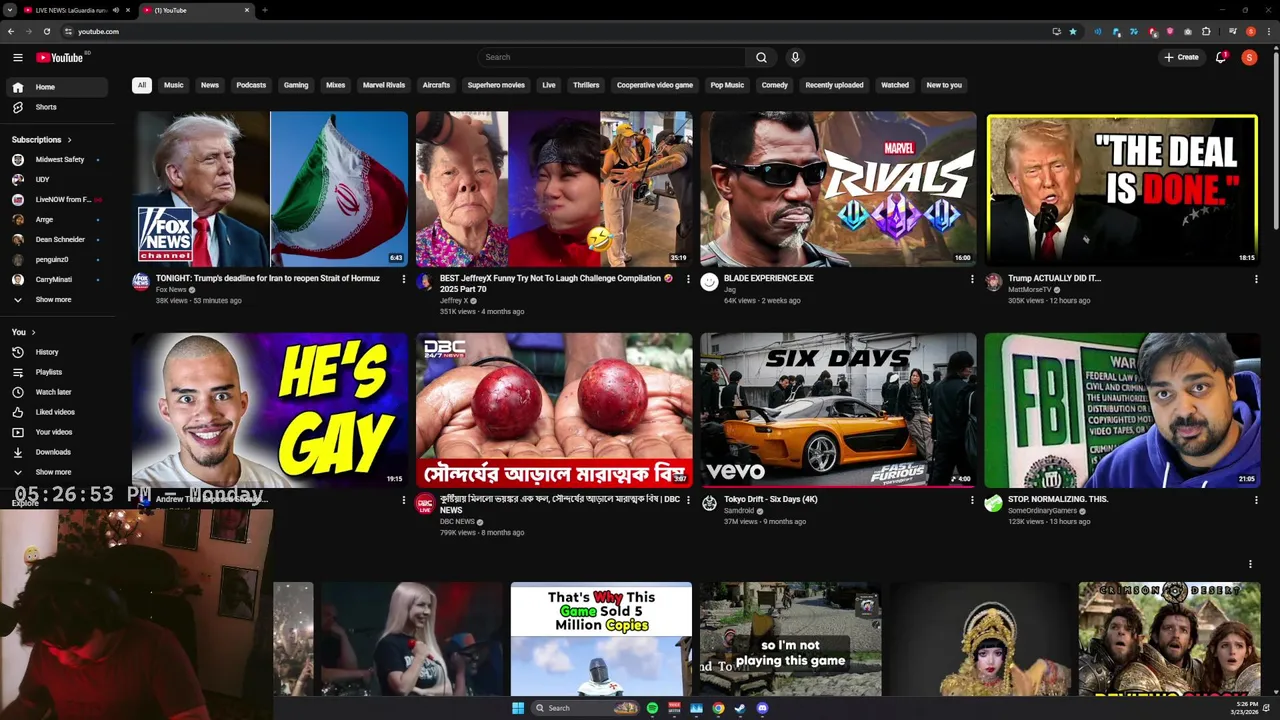Bookmark page with star icon
The height and width of the screenshot is (720, 1280).
click(1073, 31)
